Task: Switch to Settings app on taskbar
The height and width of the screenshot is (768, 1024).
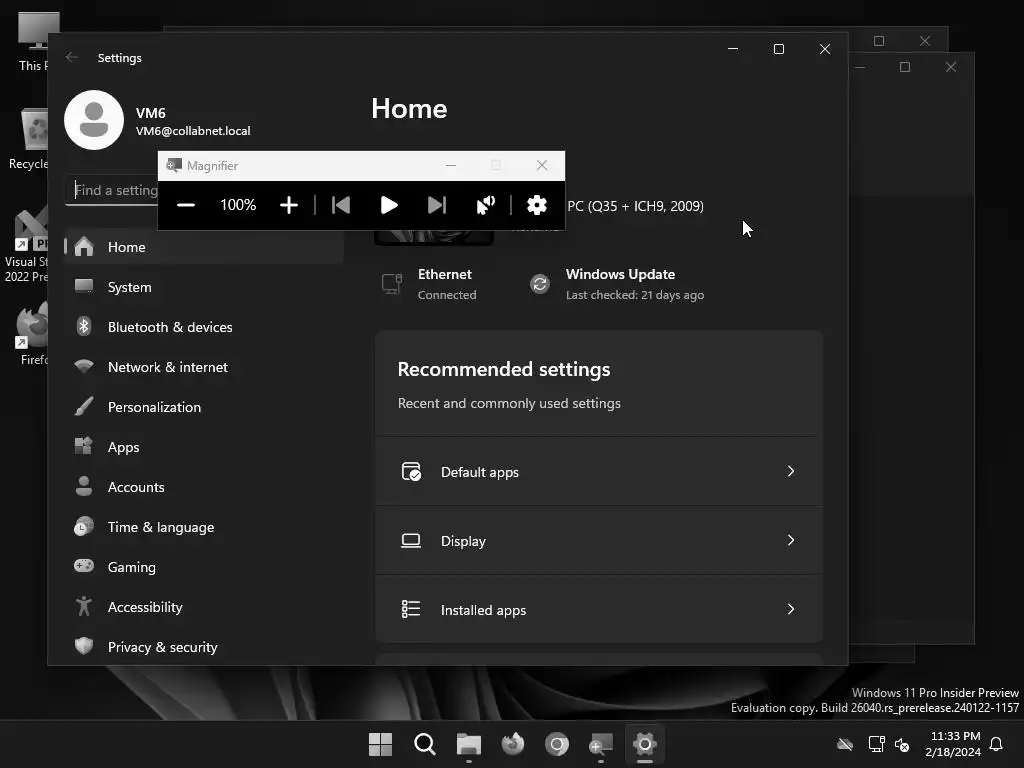Action: (645, 744)
